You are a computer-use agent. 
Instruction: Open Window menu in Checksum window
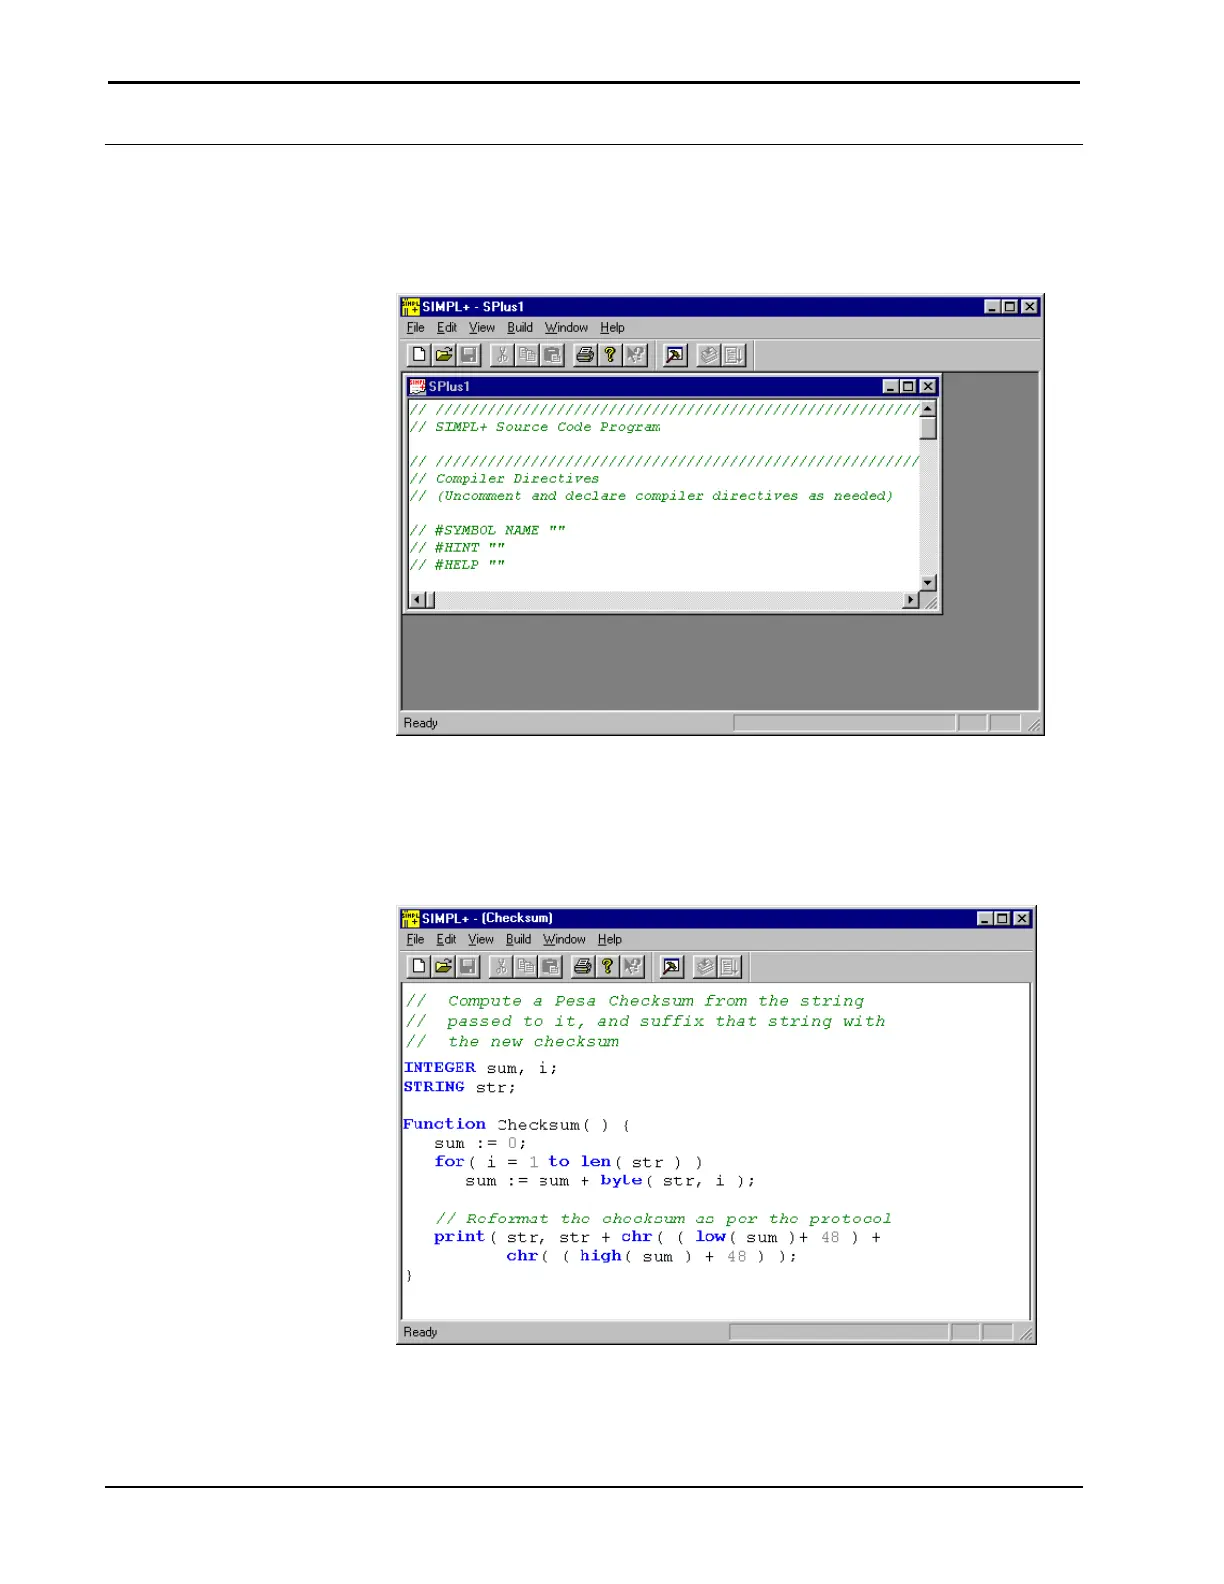564,940
